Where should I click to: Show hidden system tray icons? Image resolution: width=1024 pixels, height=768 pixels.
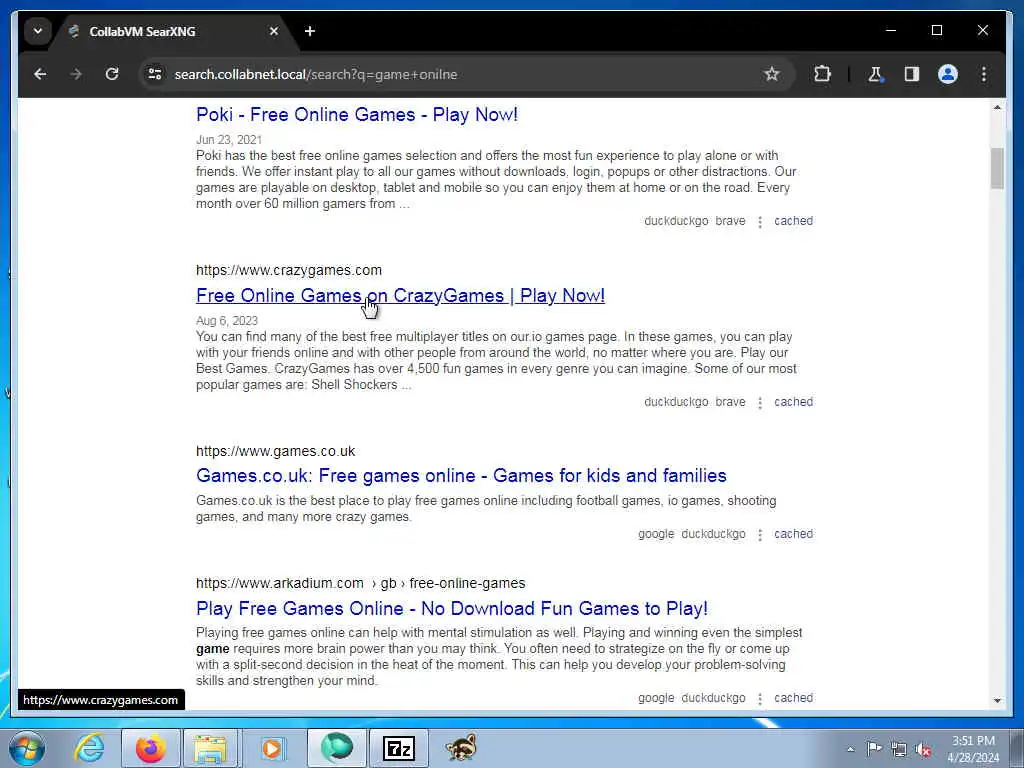coord(850,749)
